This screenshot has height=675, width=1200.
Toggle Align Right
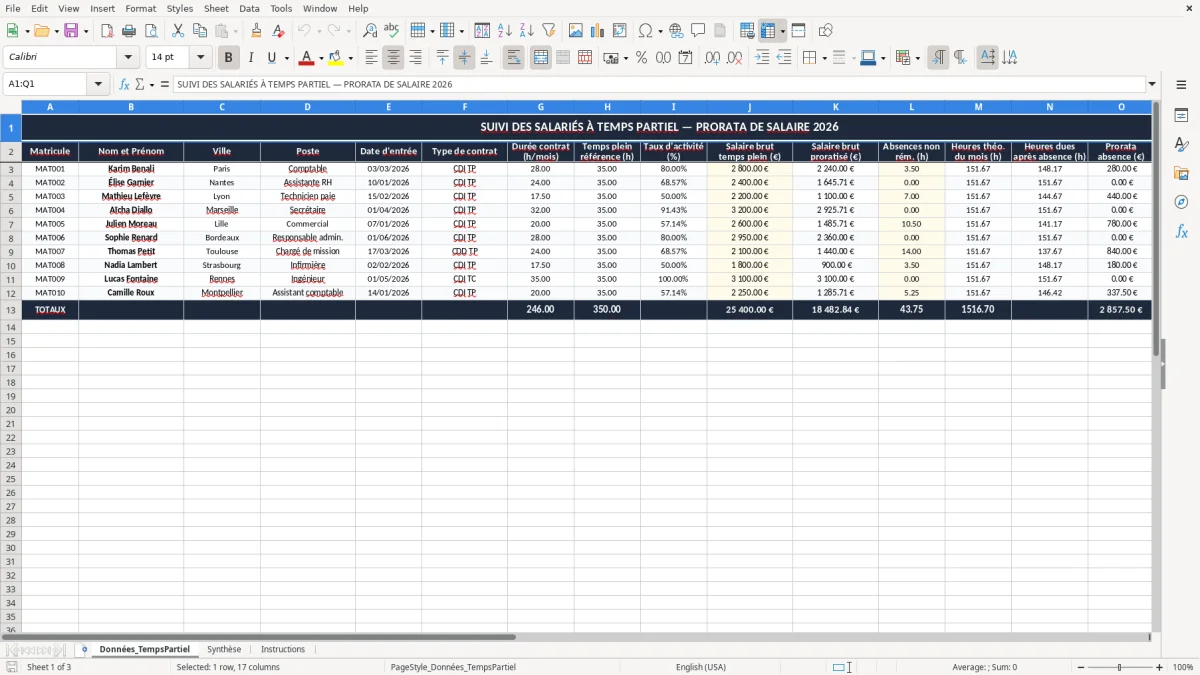pos(416,58)
